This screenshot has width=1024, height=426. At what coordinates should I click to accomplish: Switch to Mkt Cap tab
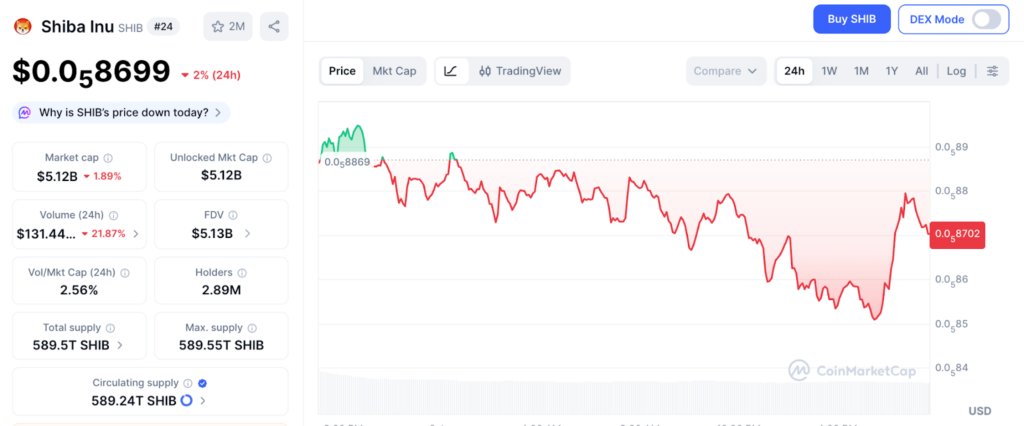pos(396,71)
